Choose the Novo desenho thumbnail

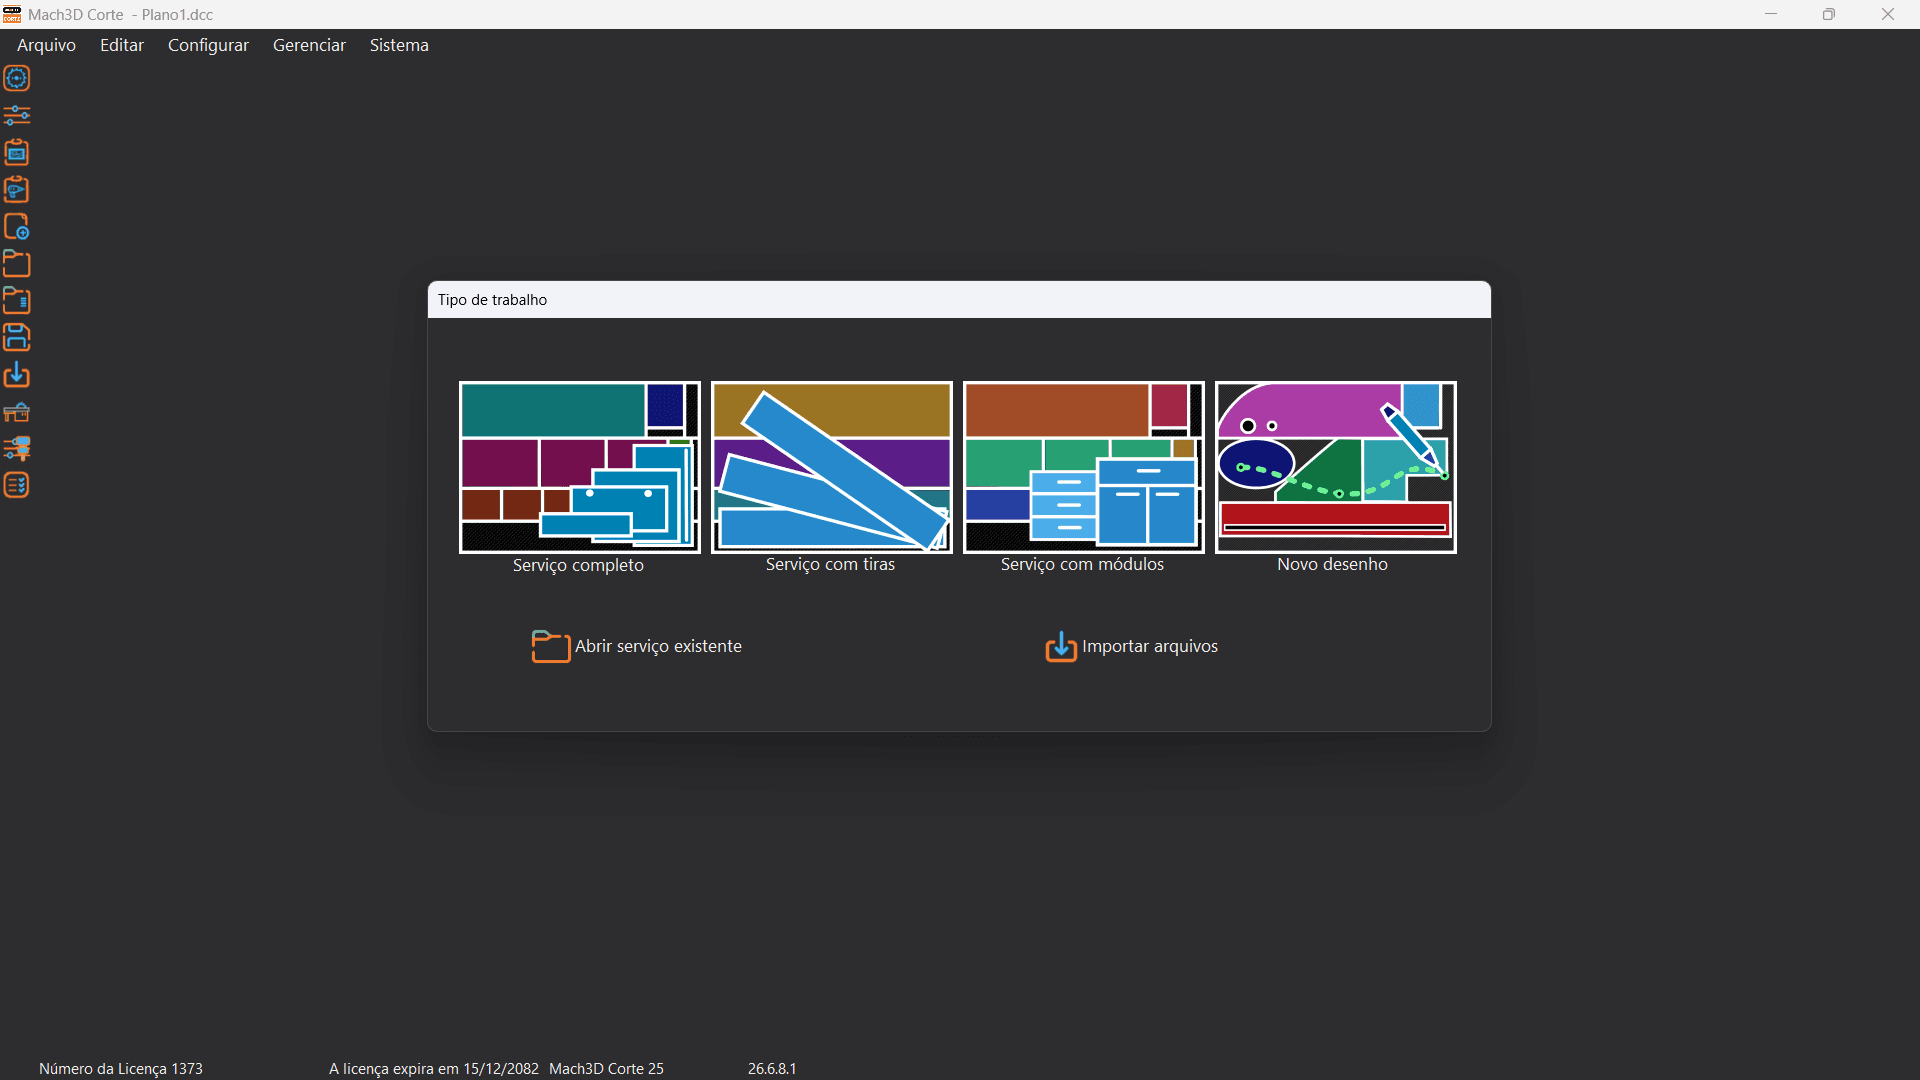(1336, 467)
